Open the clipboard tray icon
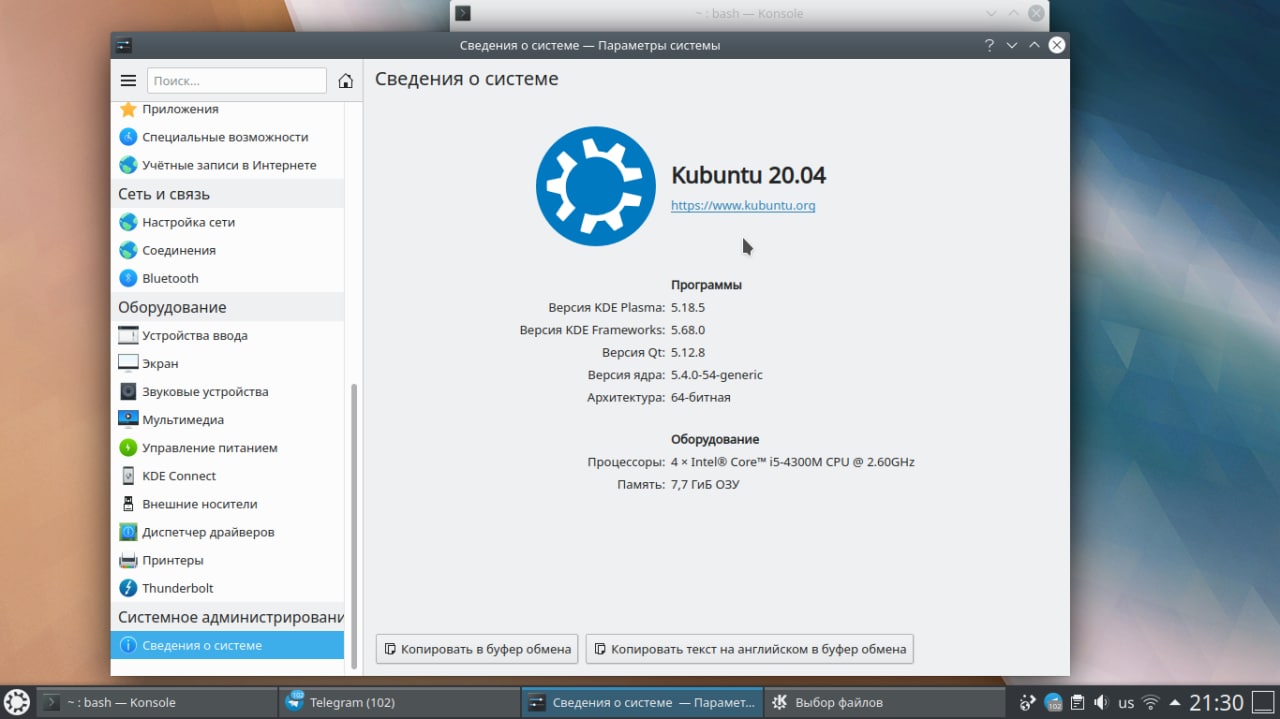Image resolution: width=1280 pixels, height=719 pixels. pos(1077,703)
